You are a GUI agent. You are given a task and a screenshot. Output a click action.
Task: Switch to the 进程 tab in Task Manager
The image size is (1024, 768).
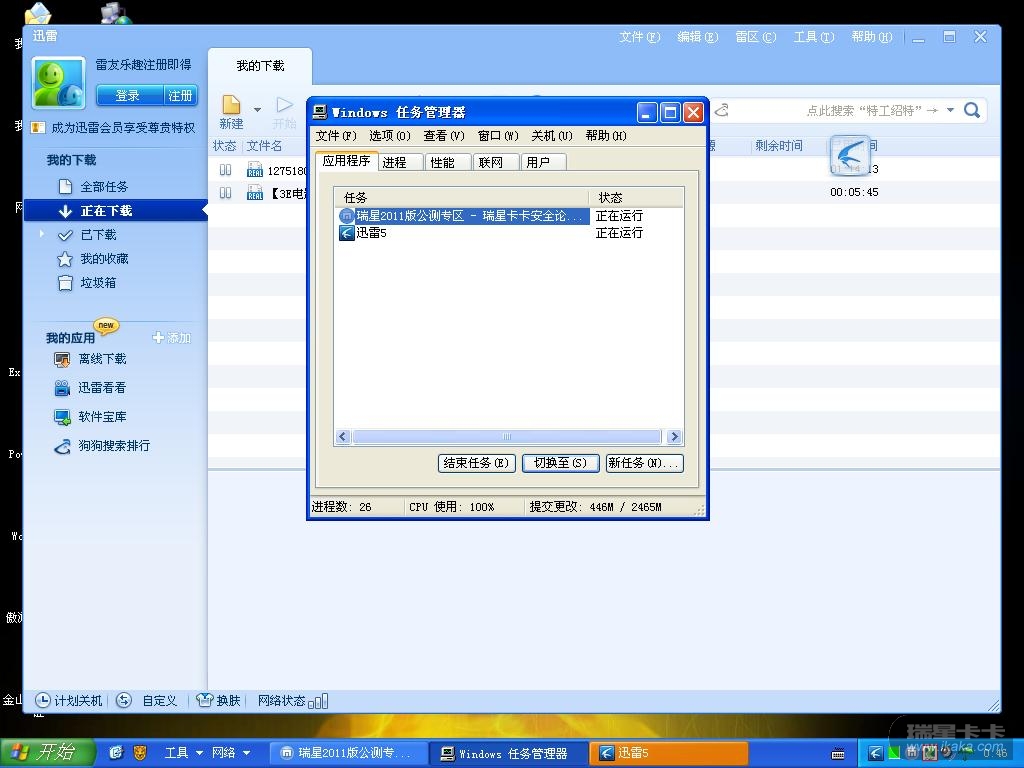400,163
